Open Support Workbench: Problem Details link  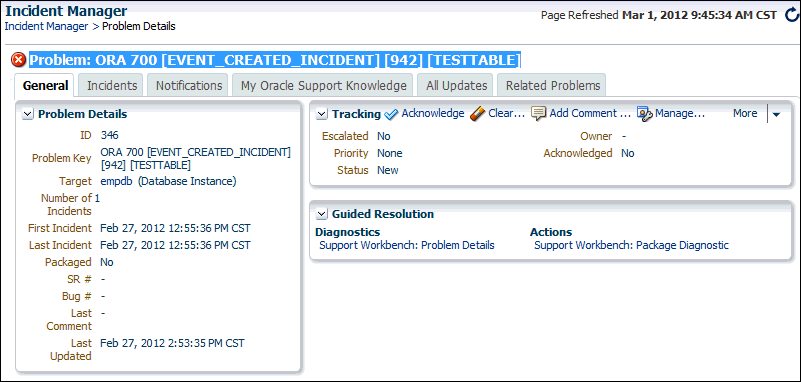407,245
